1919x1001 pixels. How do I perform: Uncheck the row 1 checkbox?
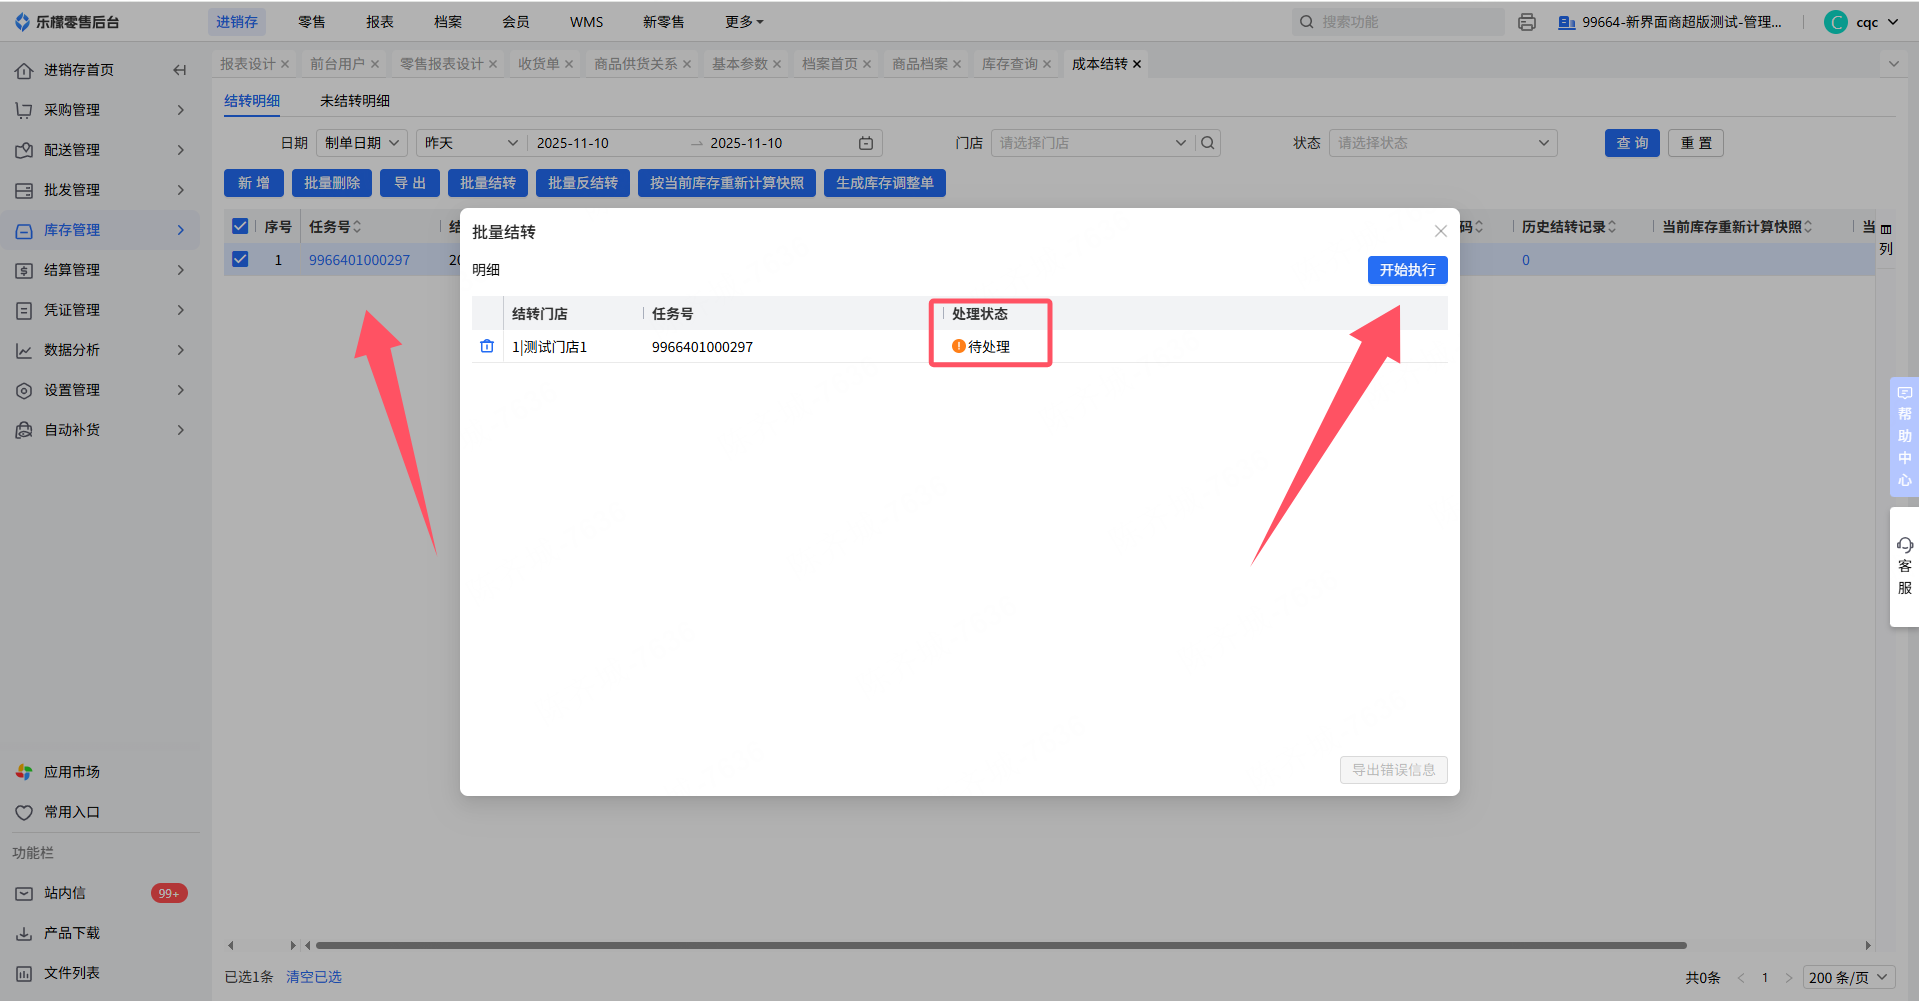(x=240, y=260)
